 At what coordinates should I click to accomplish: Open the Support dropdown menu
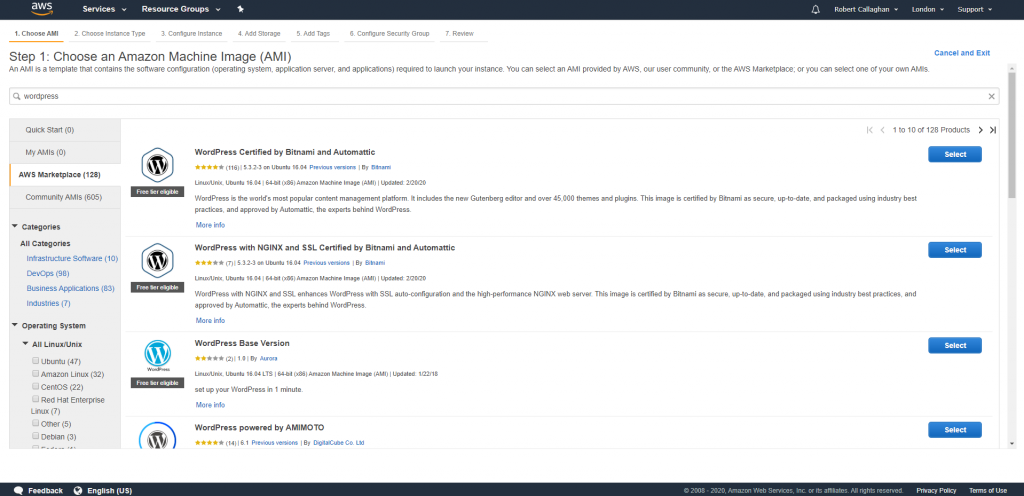click(x=974, y=10)
